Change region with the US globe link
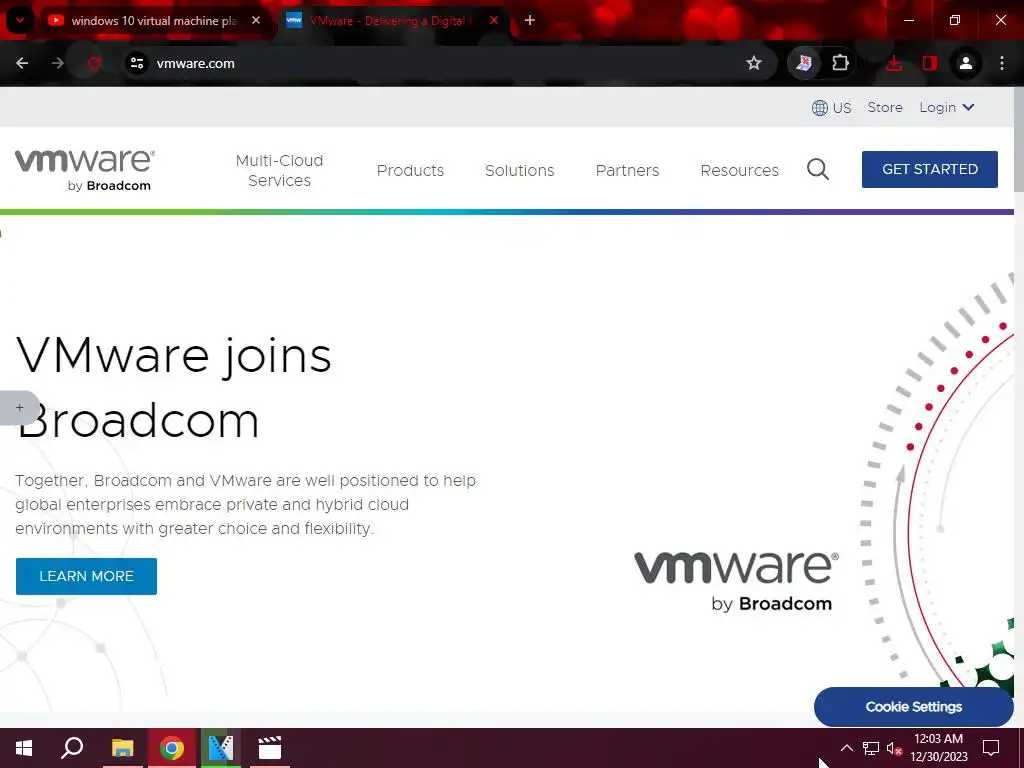Image resolution: width=1024 pixels, height=768 pixels. pyautogui.click(x=831, y=108)
